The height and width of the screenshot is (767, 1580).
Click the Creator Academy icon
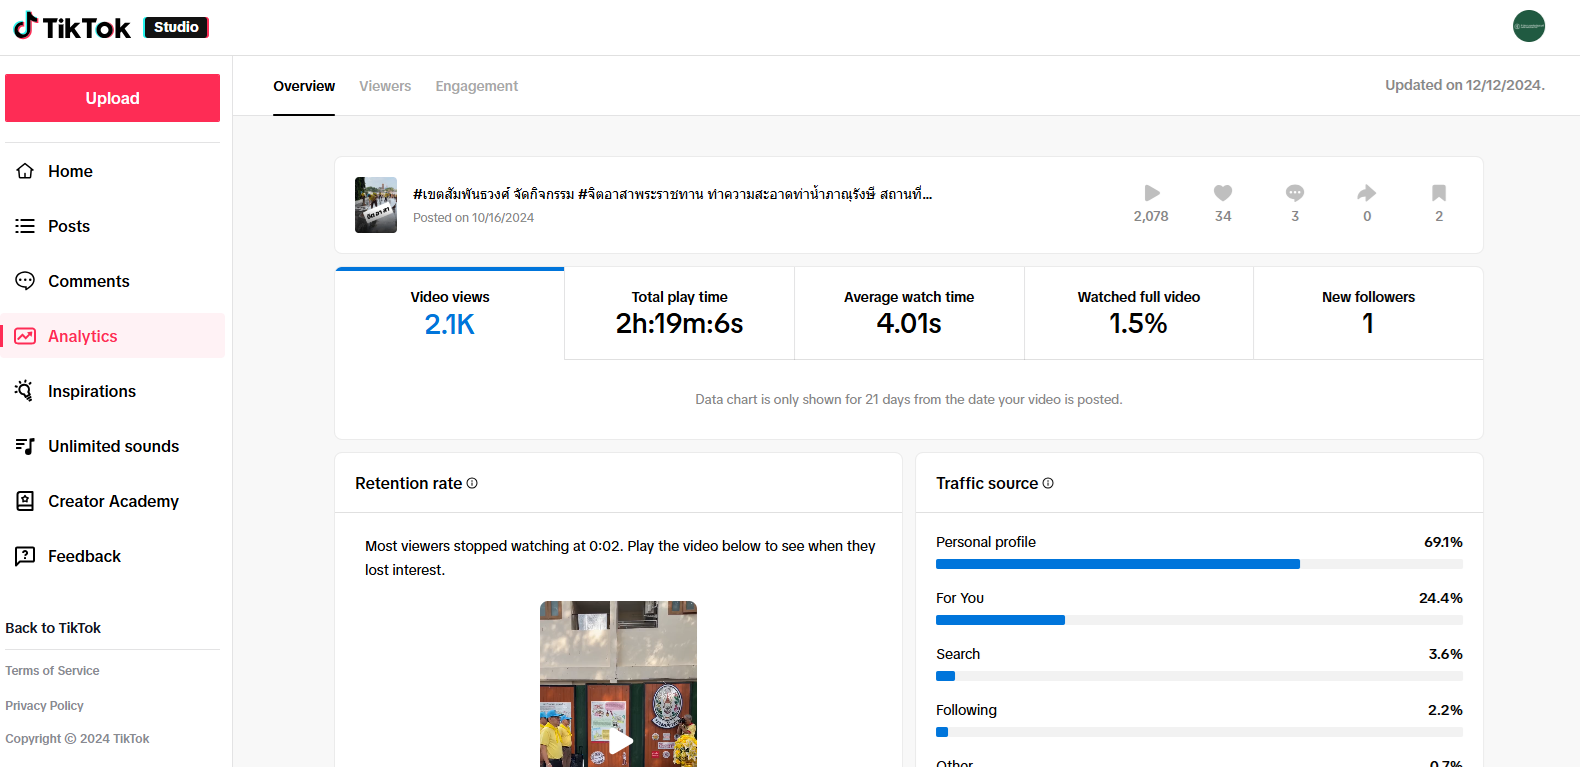point(26,501)
